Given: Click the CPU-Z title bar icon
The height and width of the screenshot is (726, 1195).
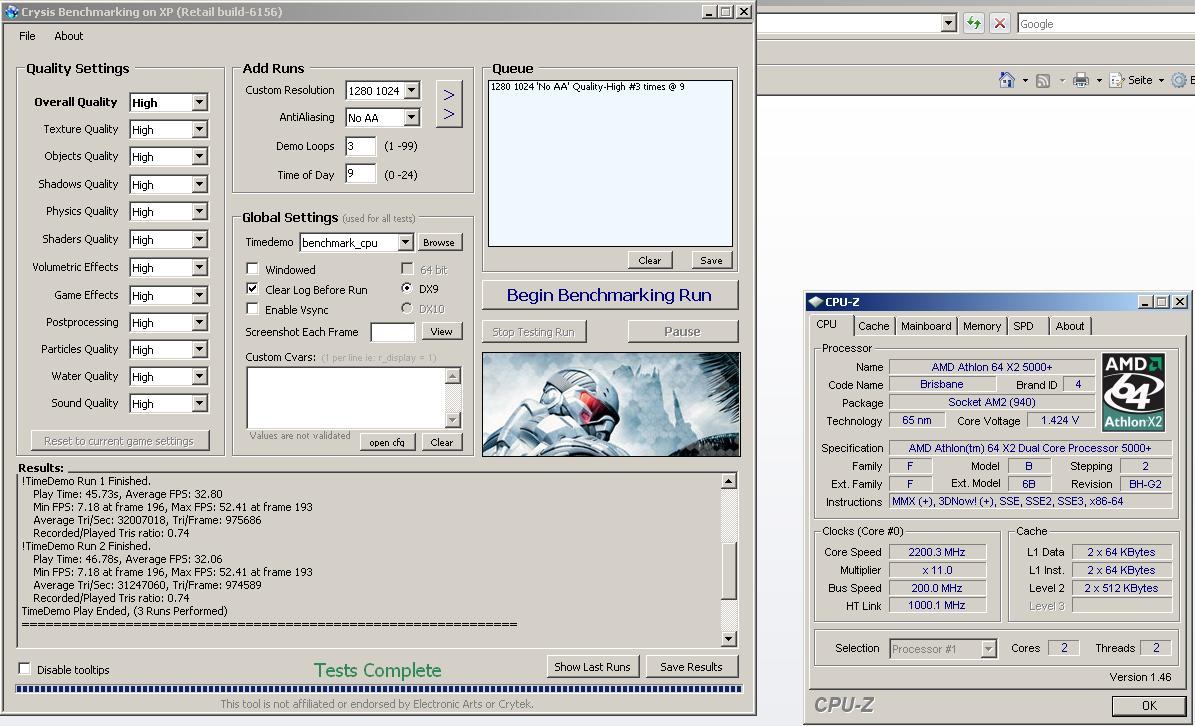Looking at the screenshot, I should (x=815, y=302).
